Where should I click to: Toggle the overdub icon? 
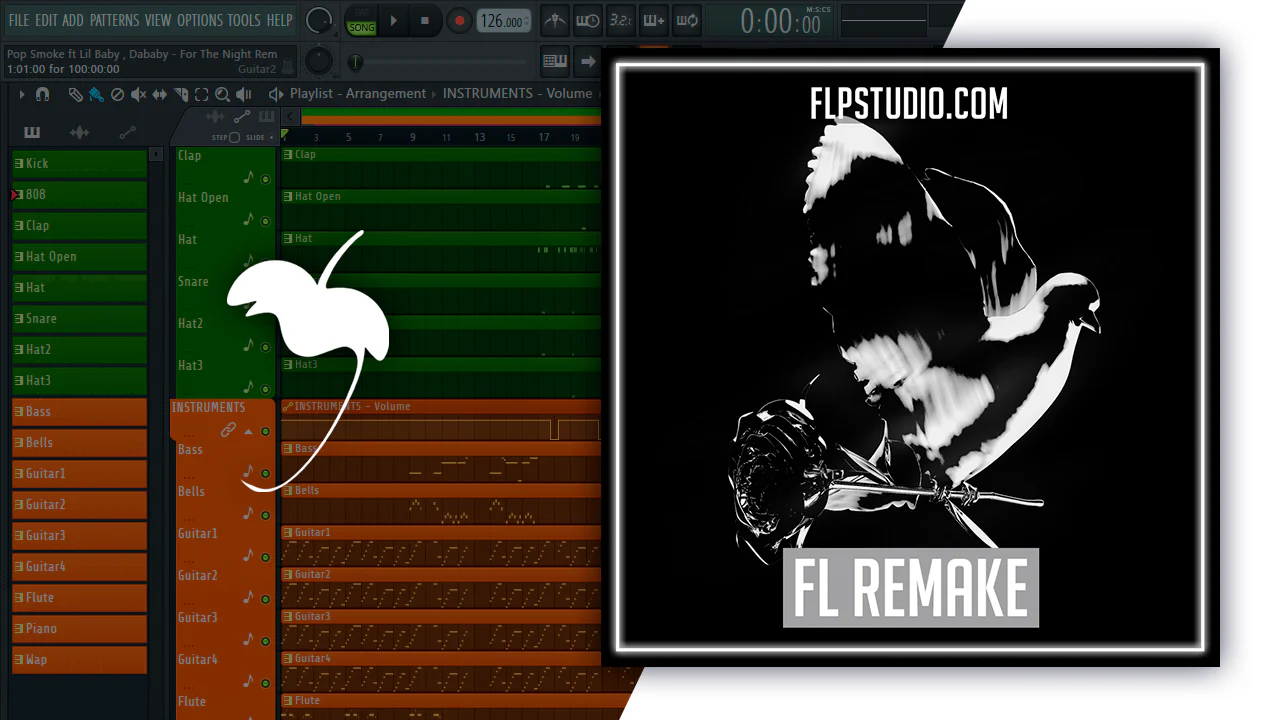click(x=653, y=20)
